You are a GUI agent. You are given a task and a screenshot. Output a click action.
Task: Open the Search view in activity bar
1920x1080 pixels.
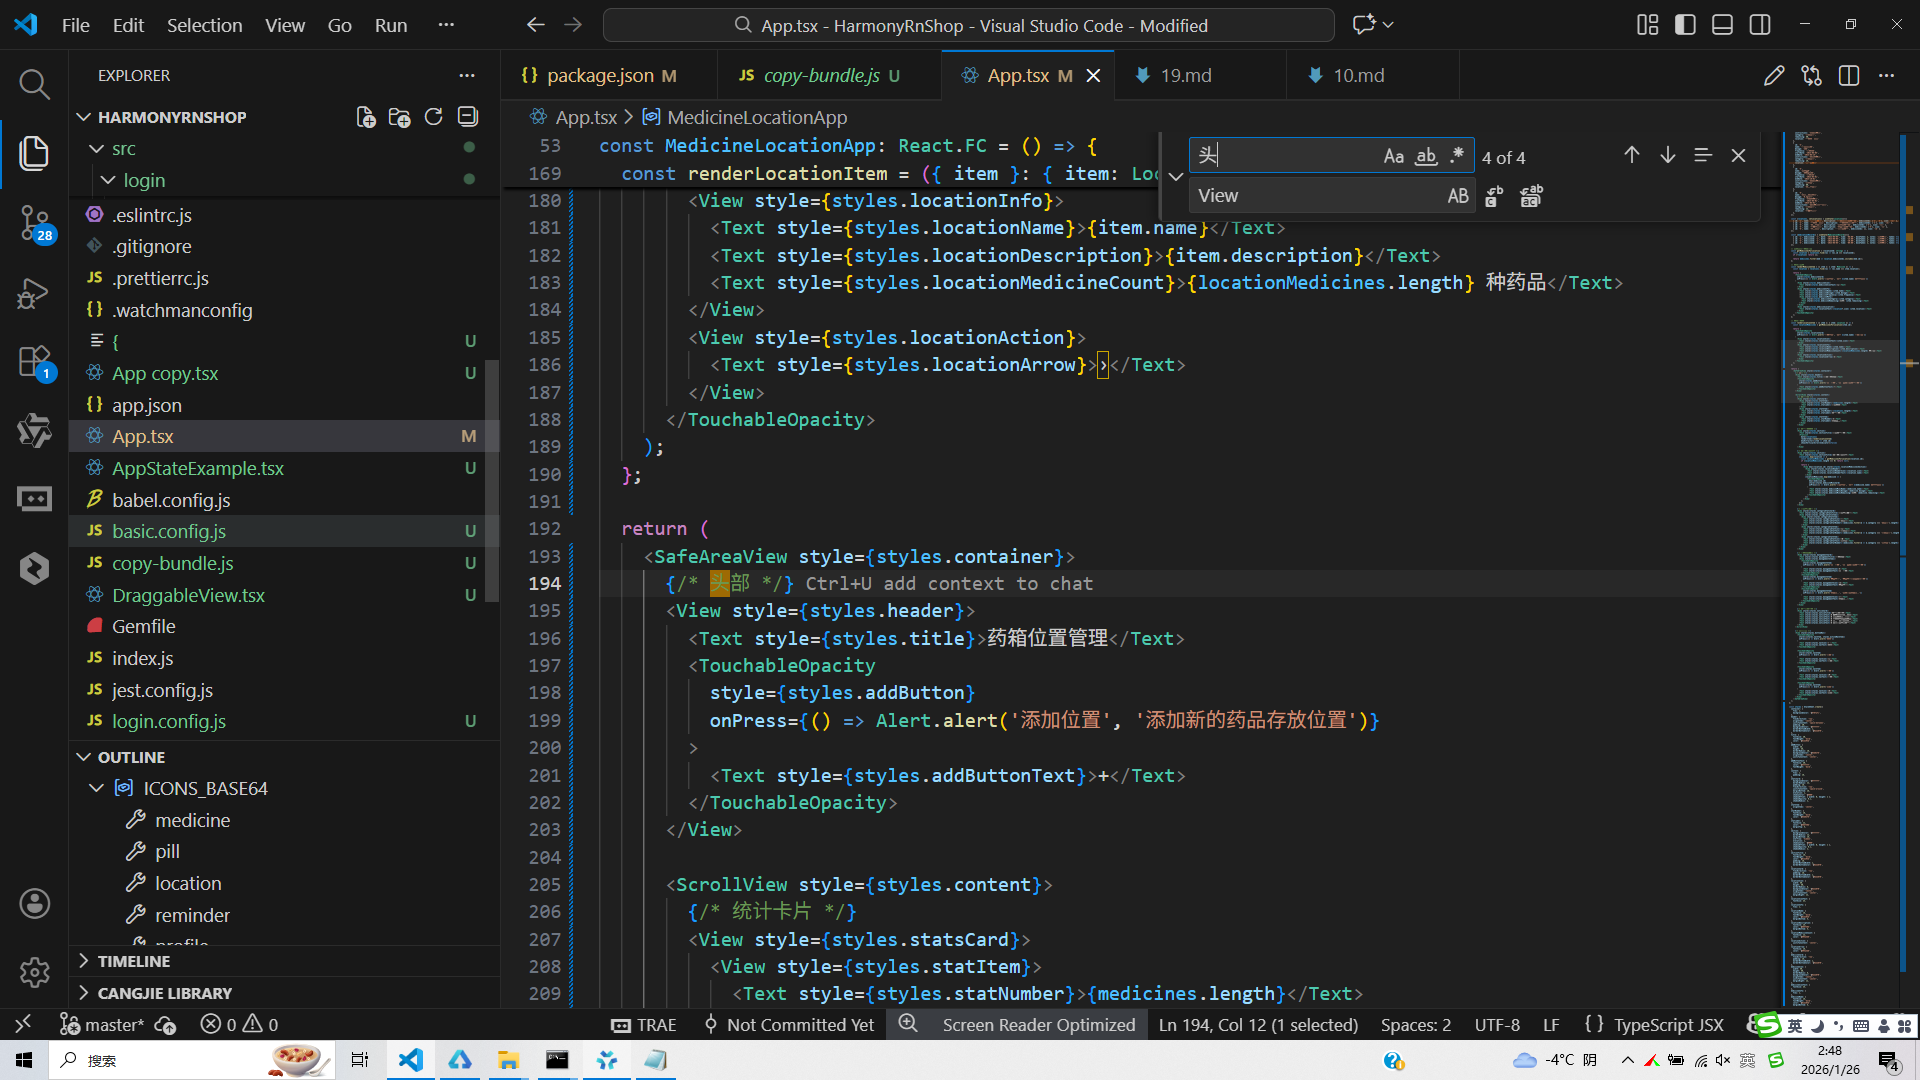34,84
